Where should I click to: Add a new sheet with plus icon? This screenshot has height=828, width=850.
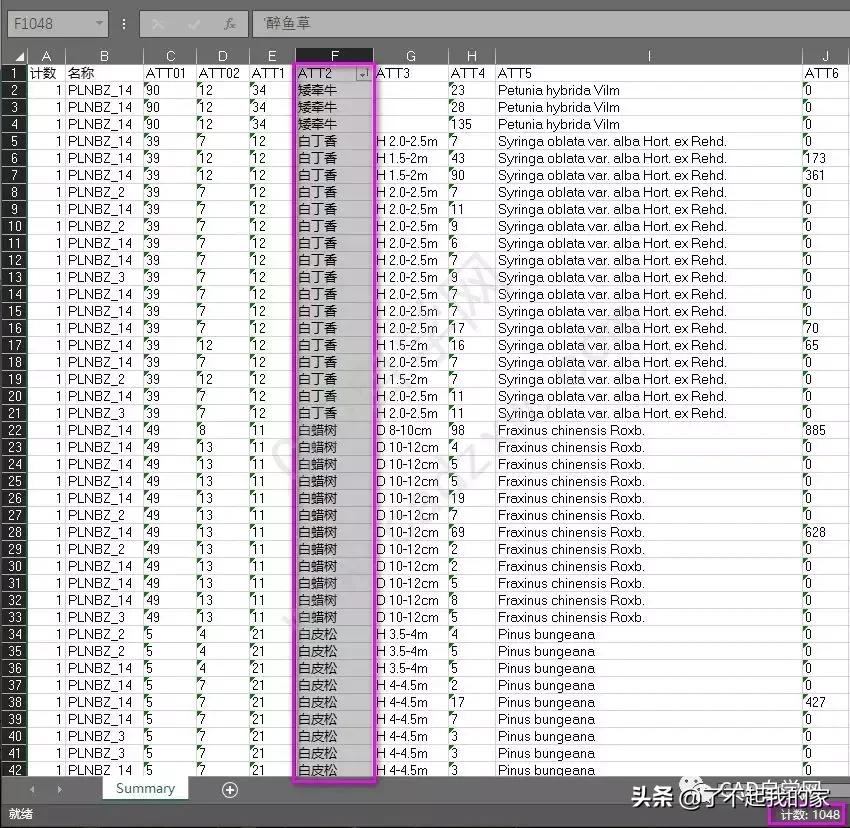pos(230,790)
